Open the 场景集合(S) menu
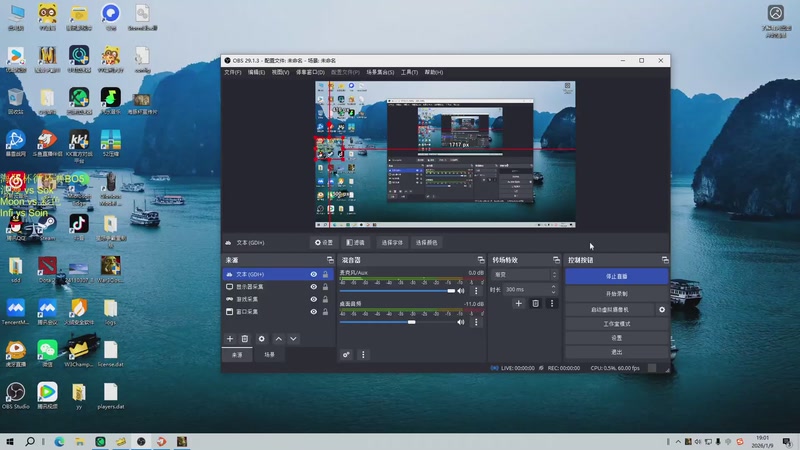Screen dimensions: 800x450 pyautogui.click(x=380, y=72)
